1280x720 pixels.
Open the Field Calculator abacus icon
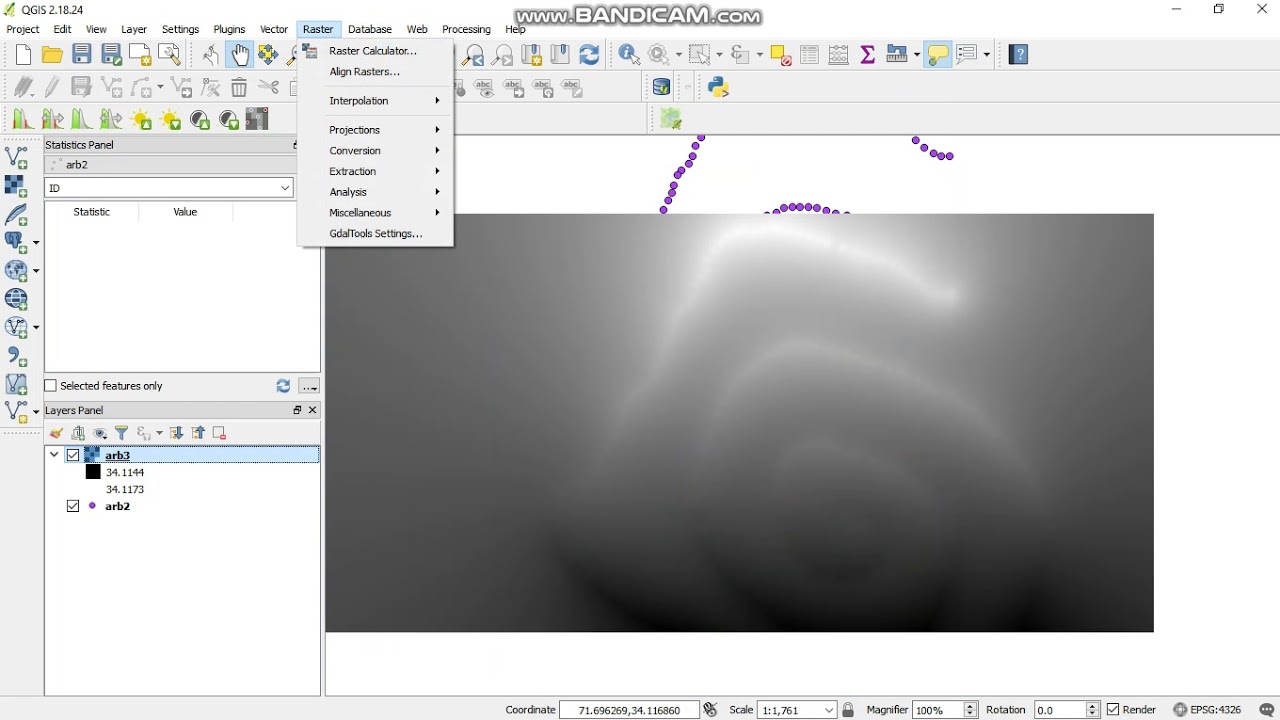[839, 55]
